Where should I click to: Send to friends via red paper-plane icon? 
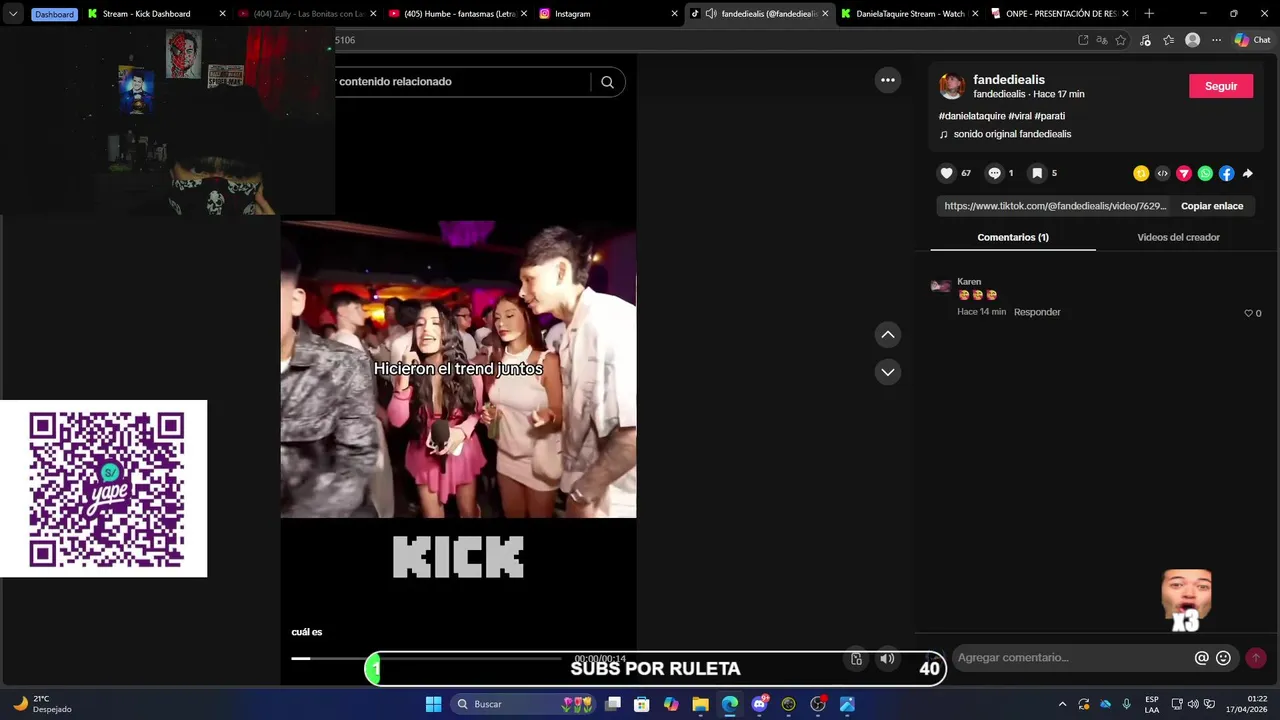pyautogui.click(x=1184, y=173)
